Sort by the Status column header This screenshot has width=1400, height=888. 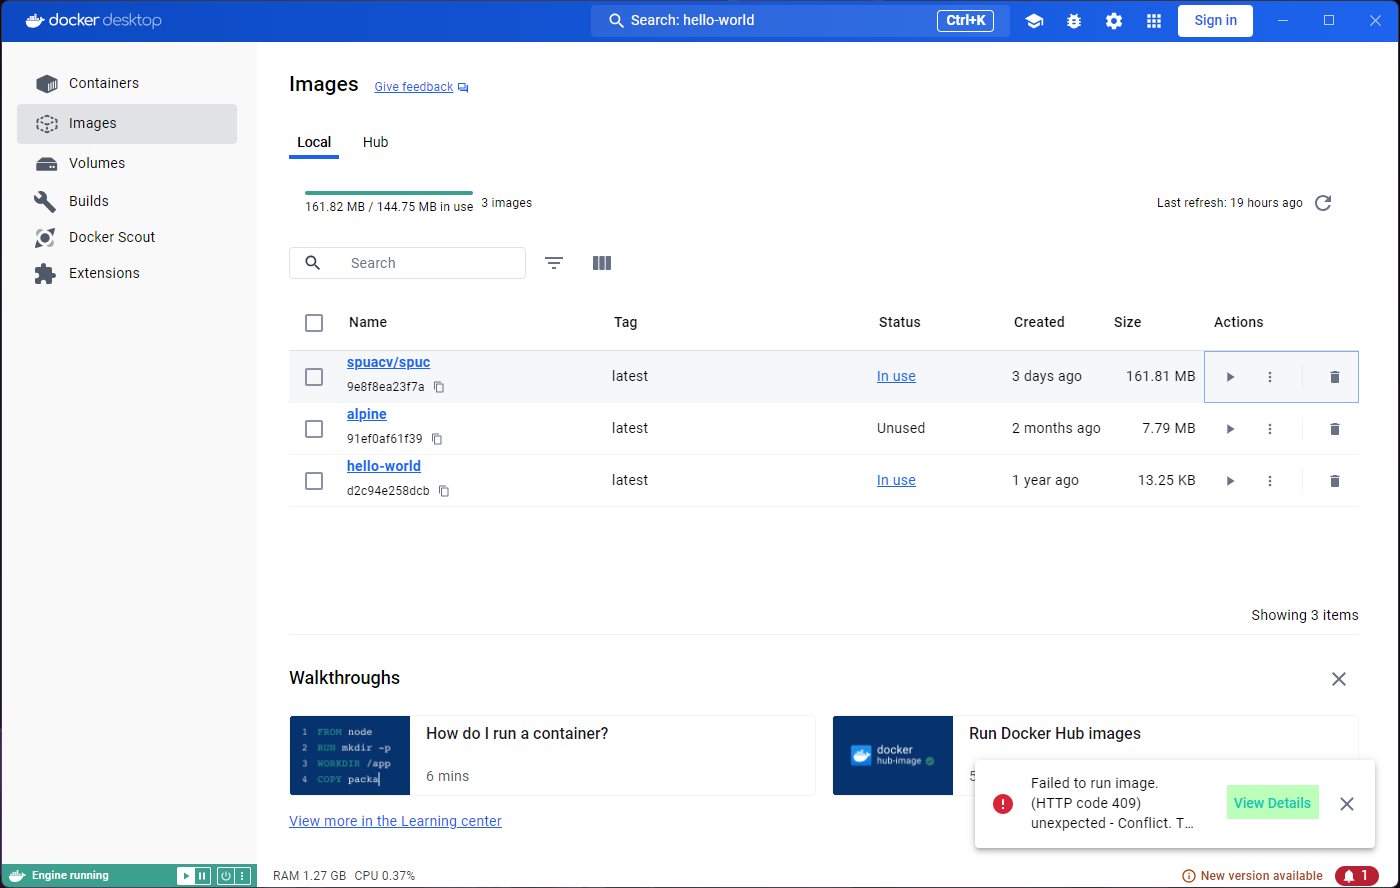pyautogui.click(x=899, y=322)
